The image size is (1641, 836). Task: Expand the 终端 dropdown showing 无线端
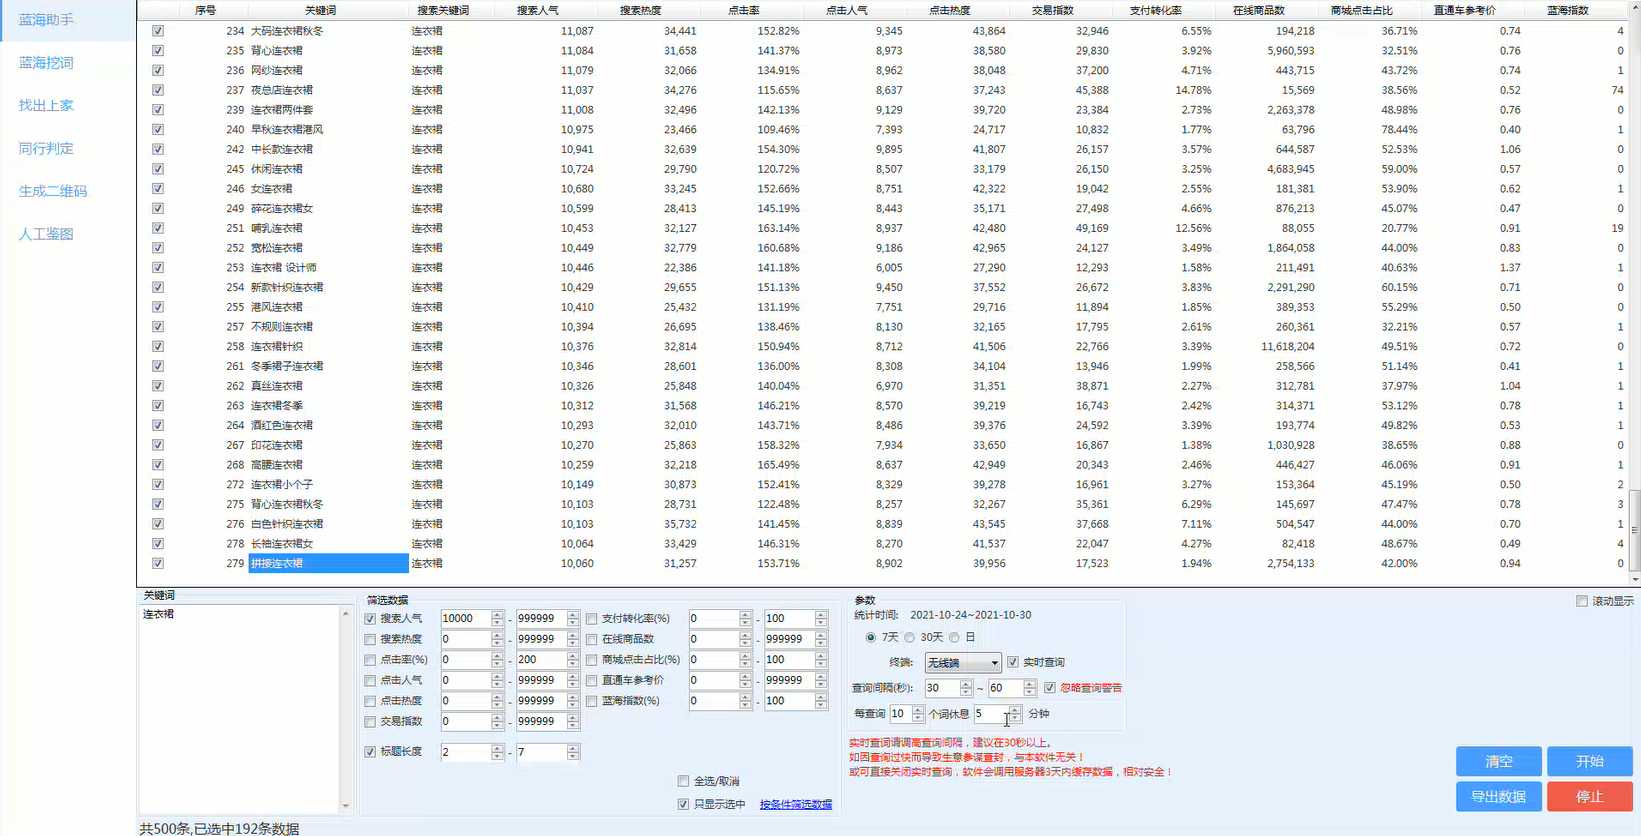(x=962, y=663)
